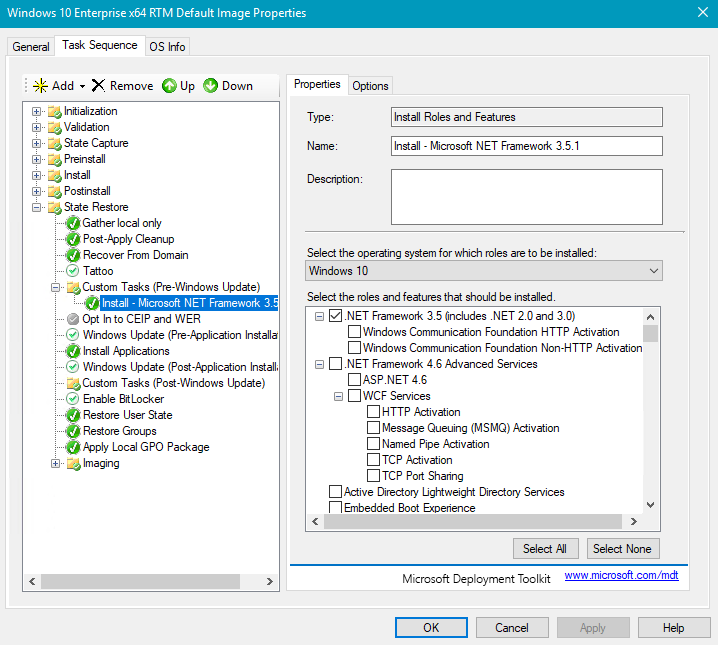The height and width of the screenshot is (645, 718).
Task: Check Windows Communication Foundation Non-HTTP Activation
Action: pyautogui.click(x=354, y=348)
